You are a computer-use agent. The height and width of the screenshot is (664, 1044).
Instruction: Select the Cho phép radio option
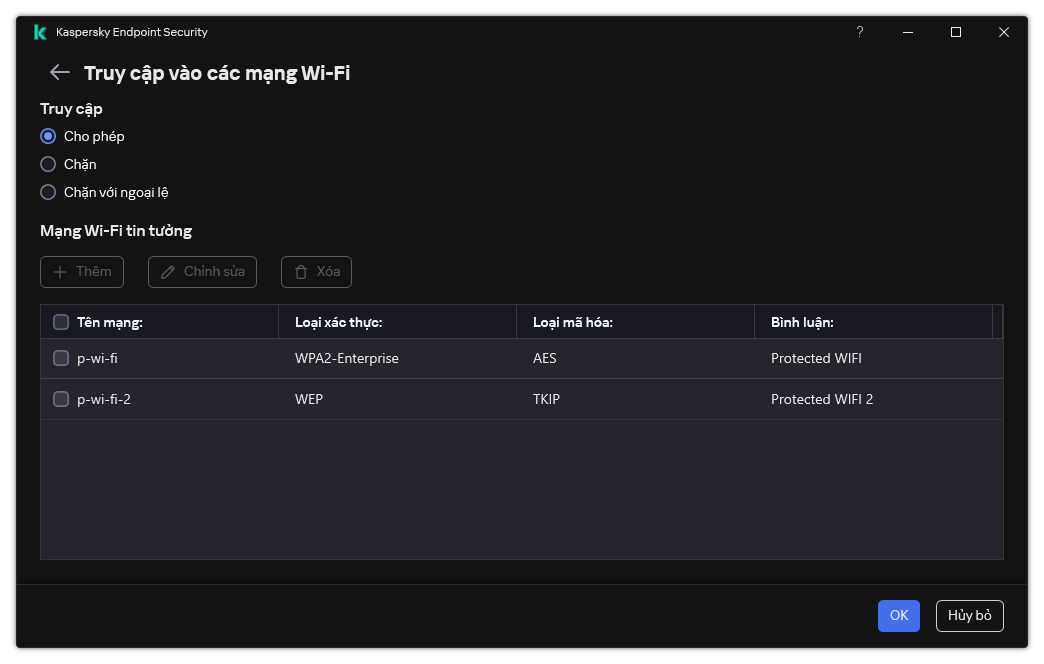(48, 136)
